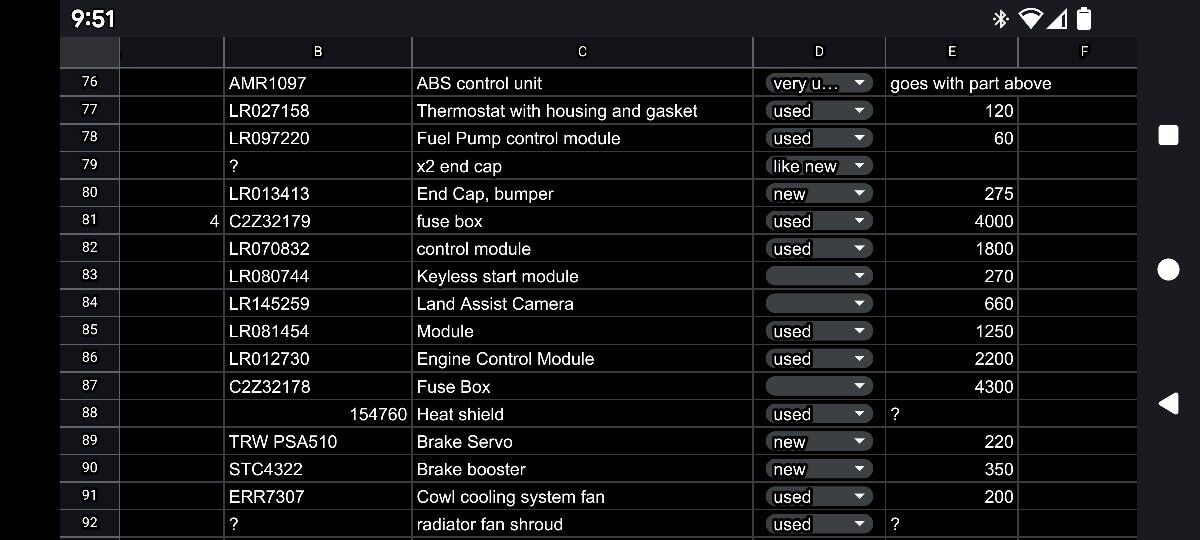The width and height of the screenshot is (1200, 540).
Task: Select row 81 header
Action: pyautogui.click(x=90, y=221)
